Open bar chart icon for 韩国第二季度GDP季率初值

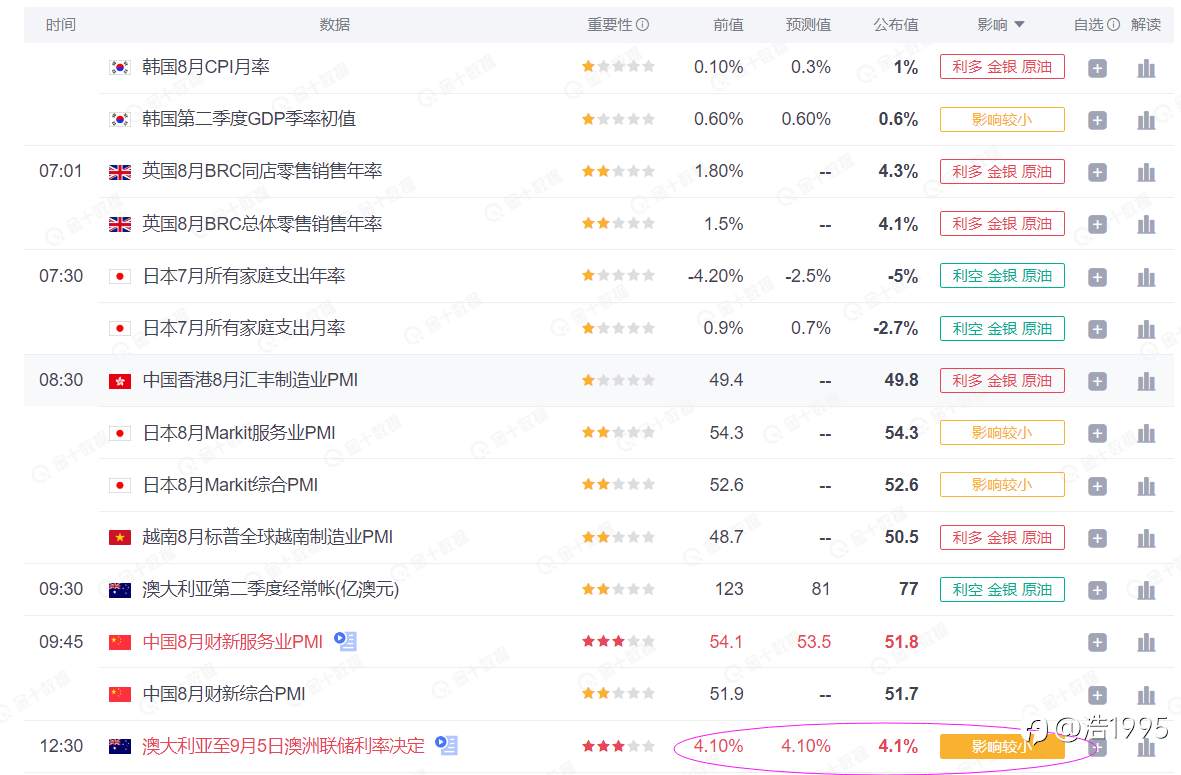[x=1146, y=121]
